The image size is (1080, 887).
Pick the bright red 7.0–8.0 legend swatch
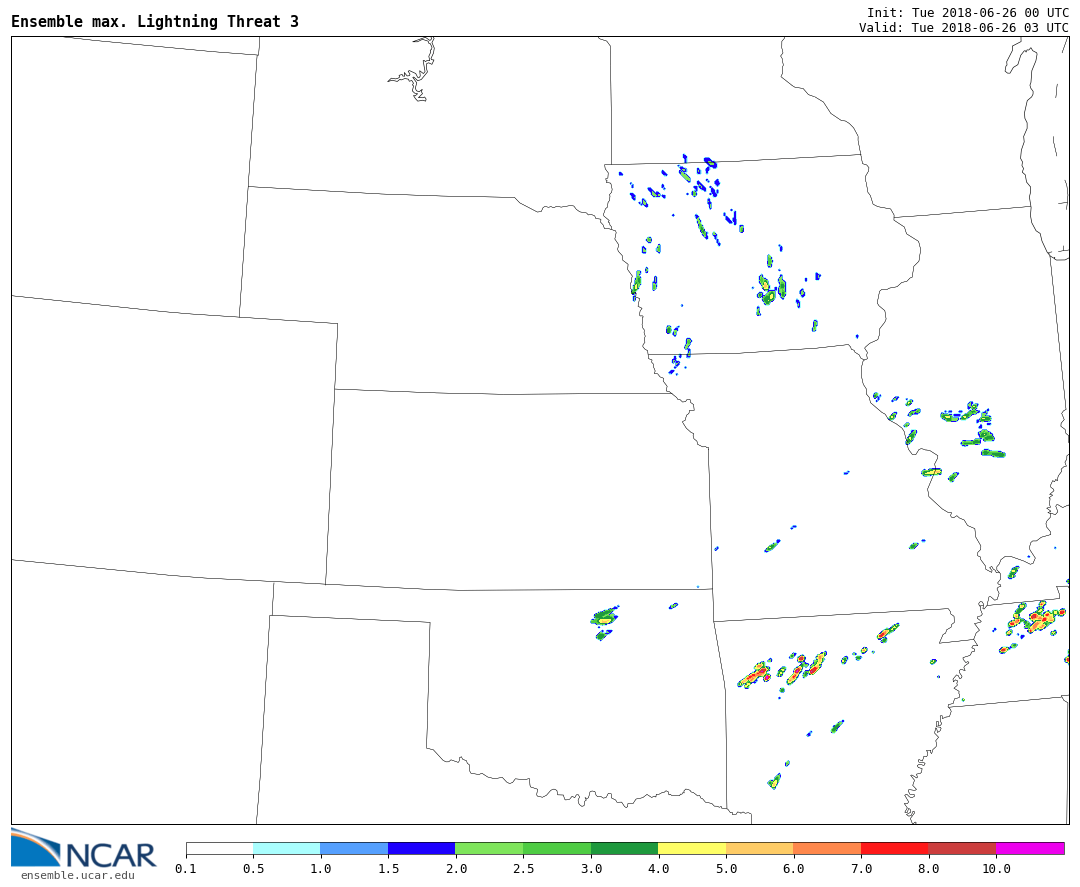point(894,848)
